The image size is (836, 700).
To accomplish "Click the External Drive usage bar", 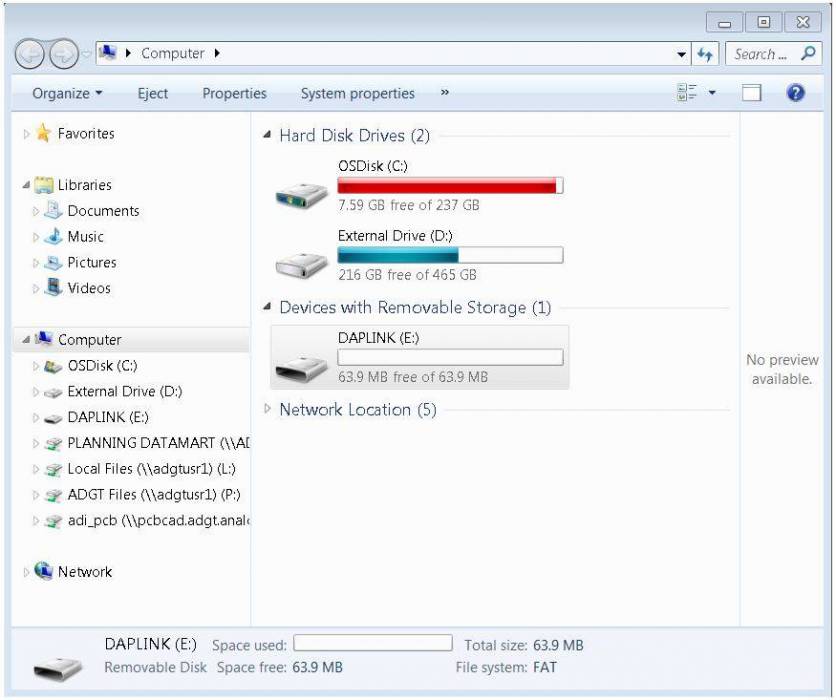I will point(451,255).
